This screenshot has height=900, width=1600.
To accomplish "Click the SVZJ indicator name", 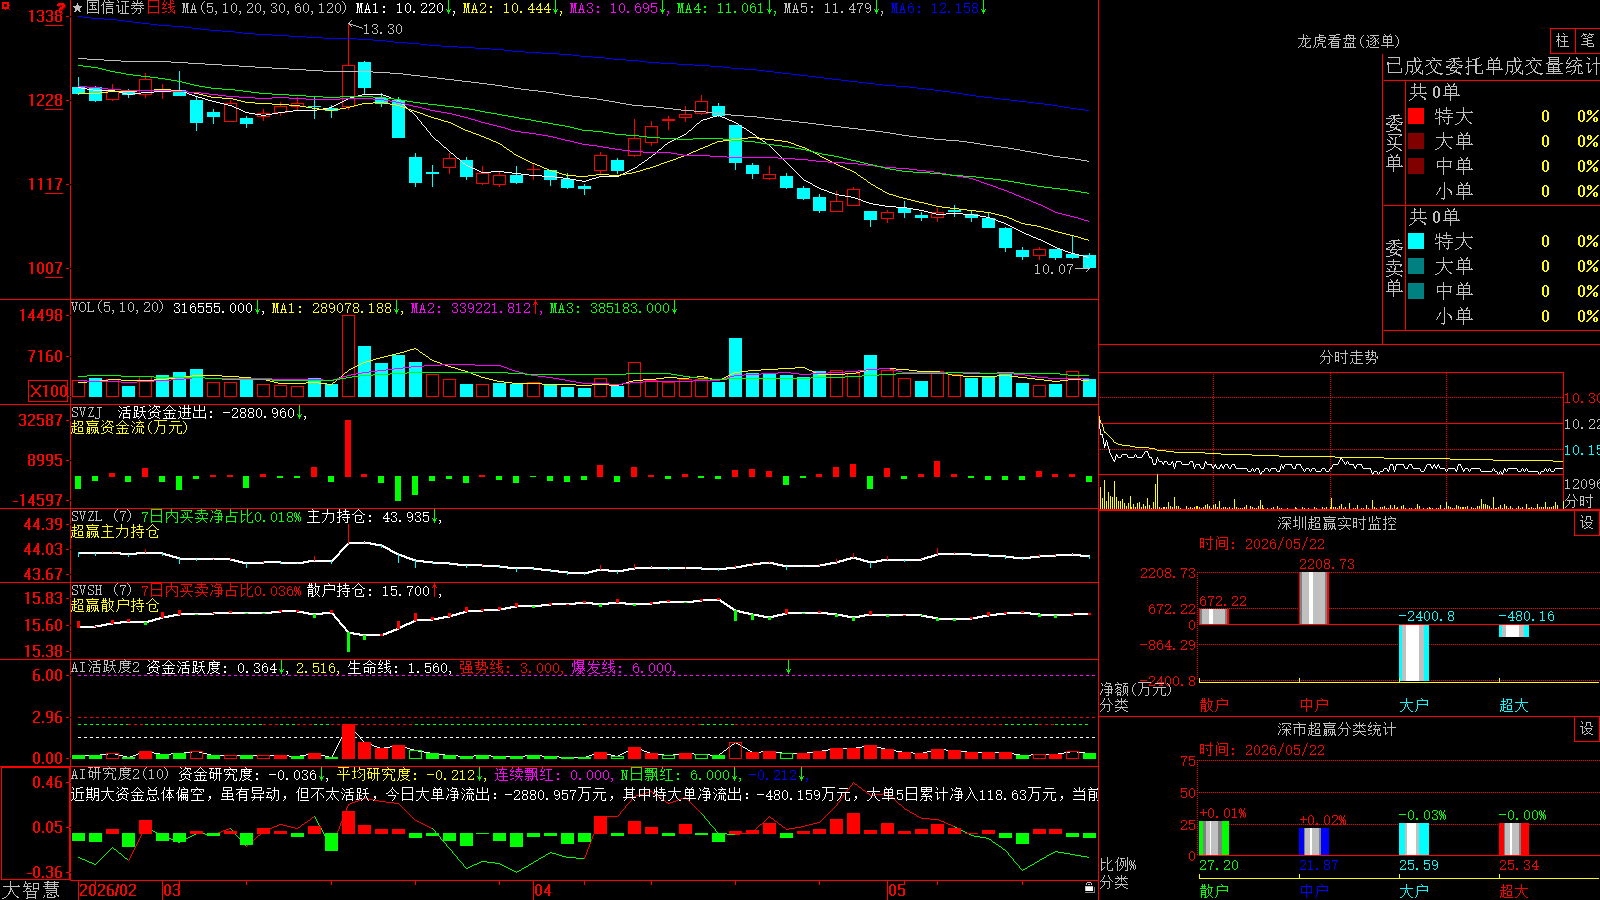I will (87, 412).
